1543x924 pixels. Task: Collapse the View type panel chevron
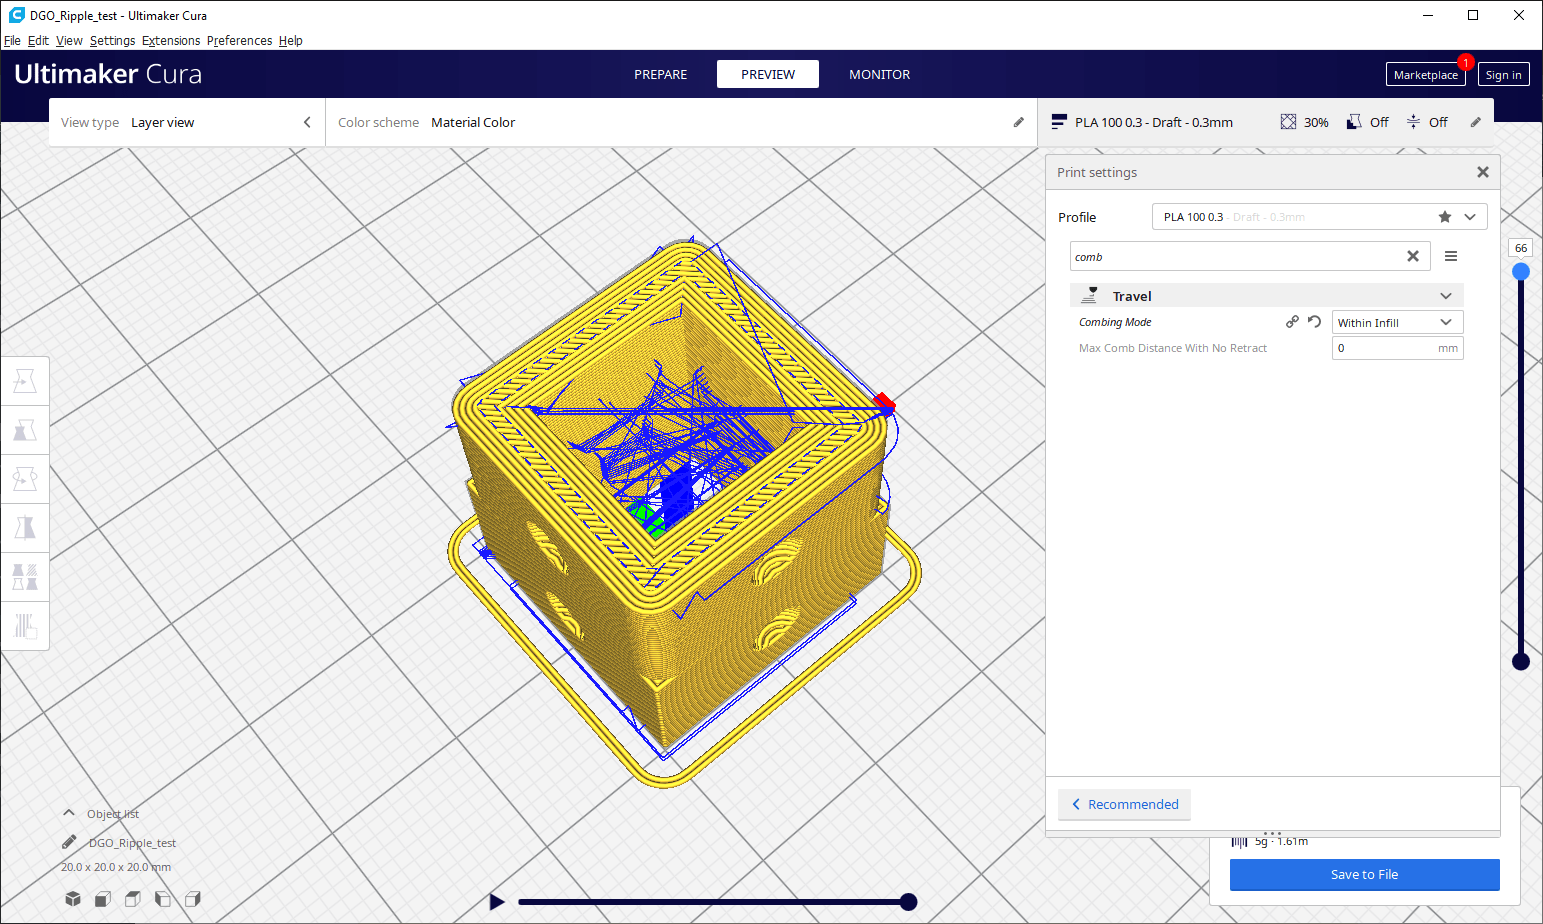click(307, 122)
